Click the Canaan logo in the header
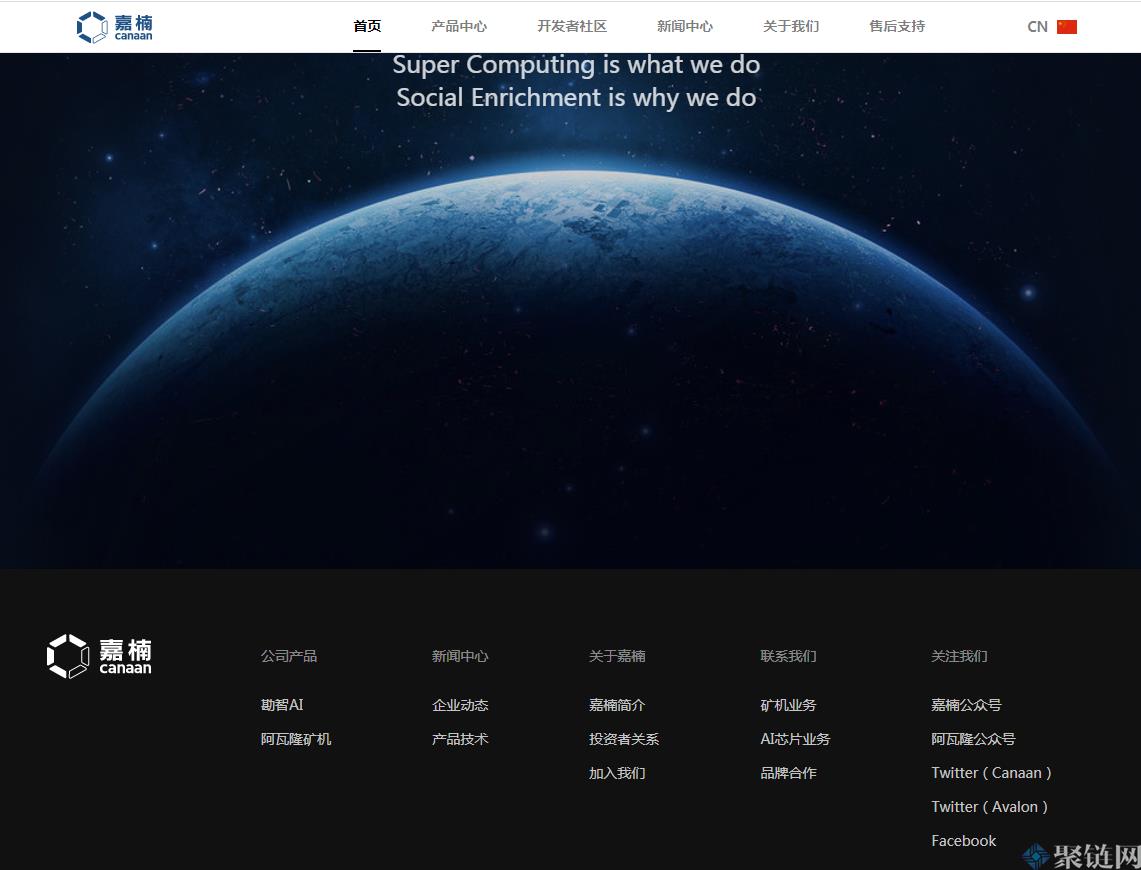The image size is (1141, 870). [114, 27]
